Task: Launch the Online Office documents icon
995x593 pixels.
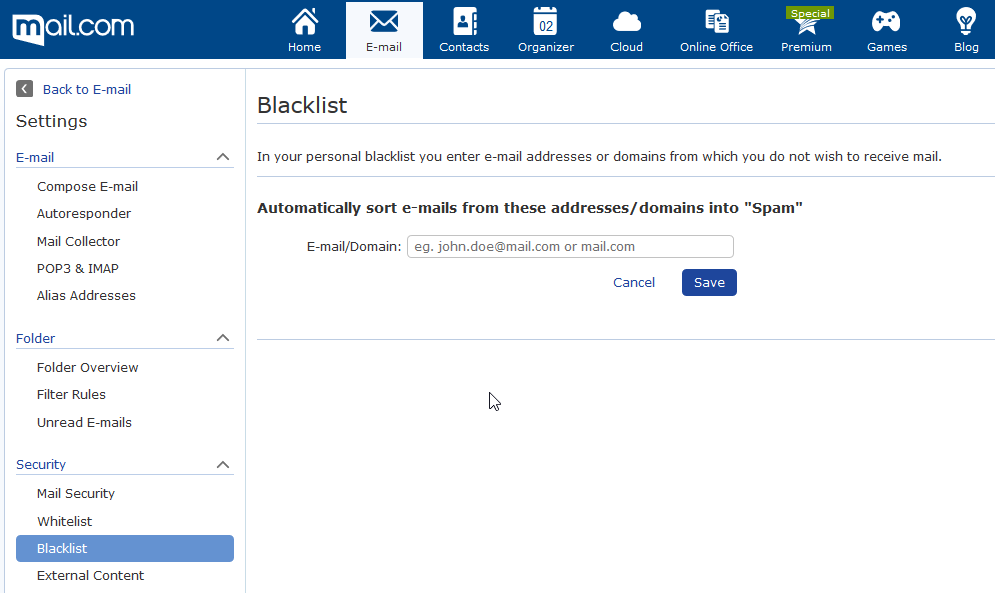Action: 716,22
